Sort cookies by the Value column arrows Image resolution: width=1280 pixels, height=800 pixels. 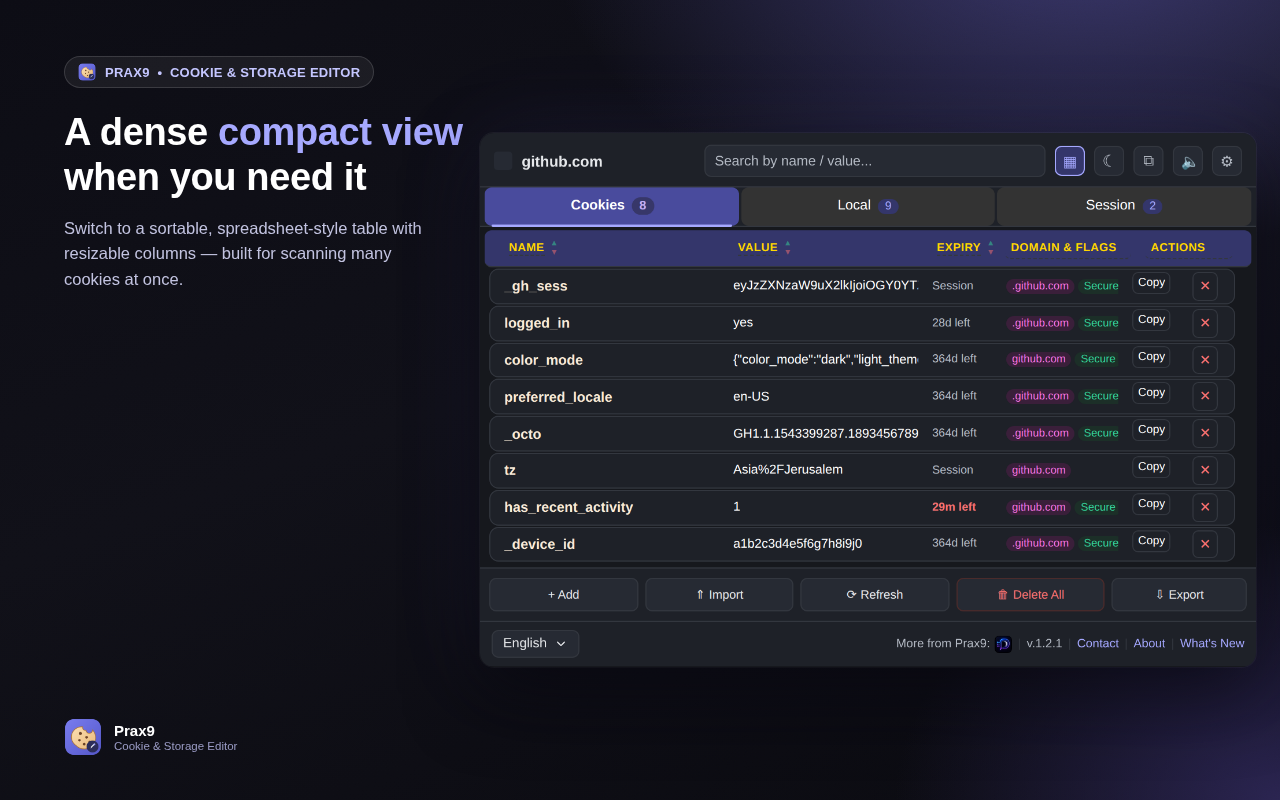(788, 247)
